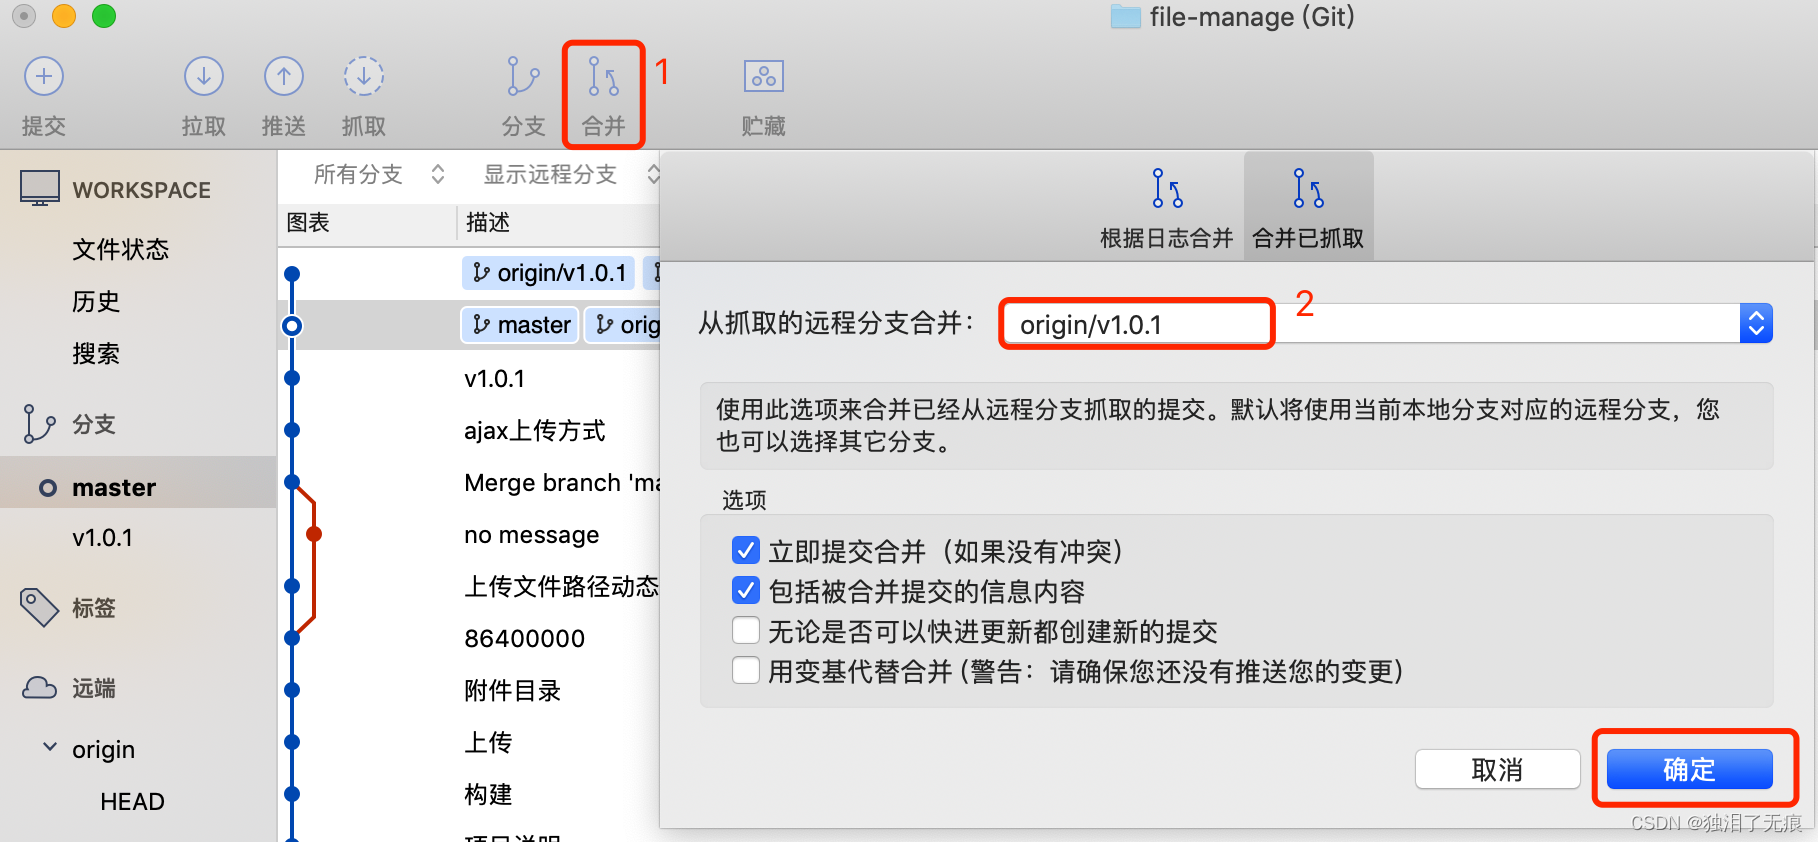The image size is (1818, 842).
Task: Click the 抓取 fetch toolbar icon
Action: pos(364,77)
